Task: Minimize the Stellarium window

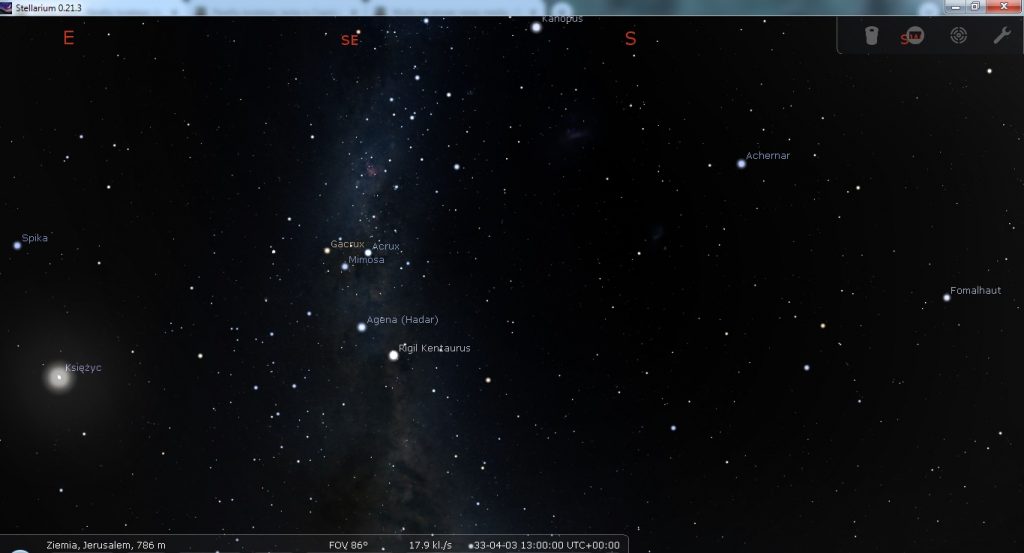Action: pos(955,7)
